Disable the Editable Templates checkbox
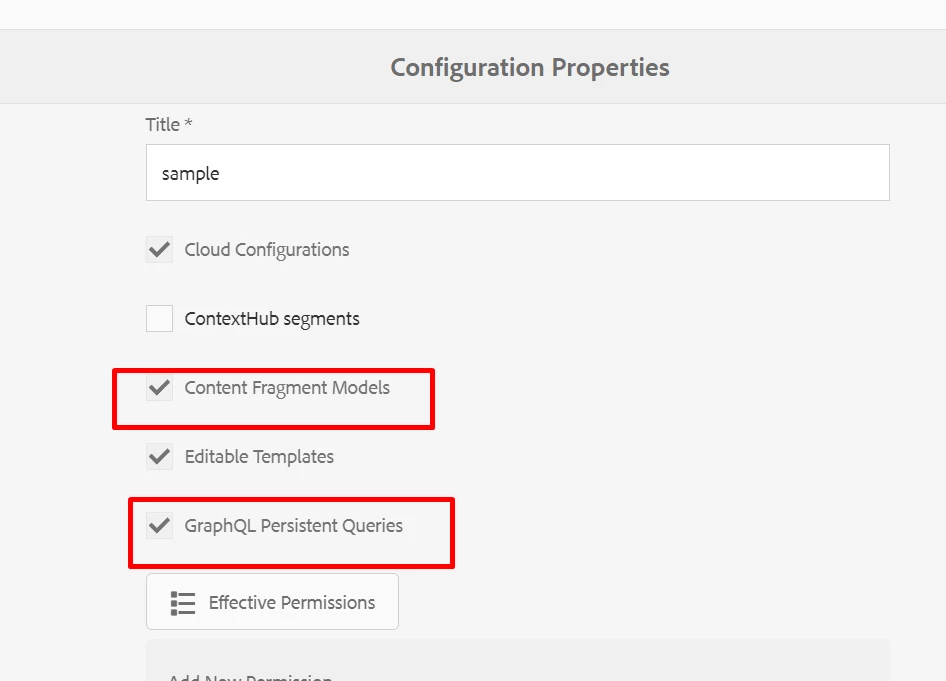 coord(159,457)
